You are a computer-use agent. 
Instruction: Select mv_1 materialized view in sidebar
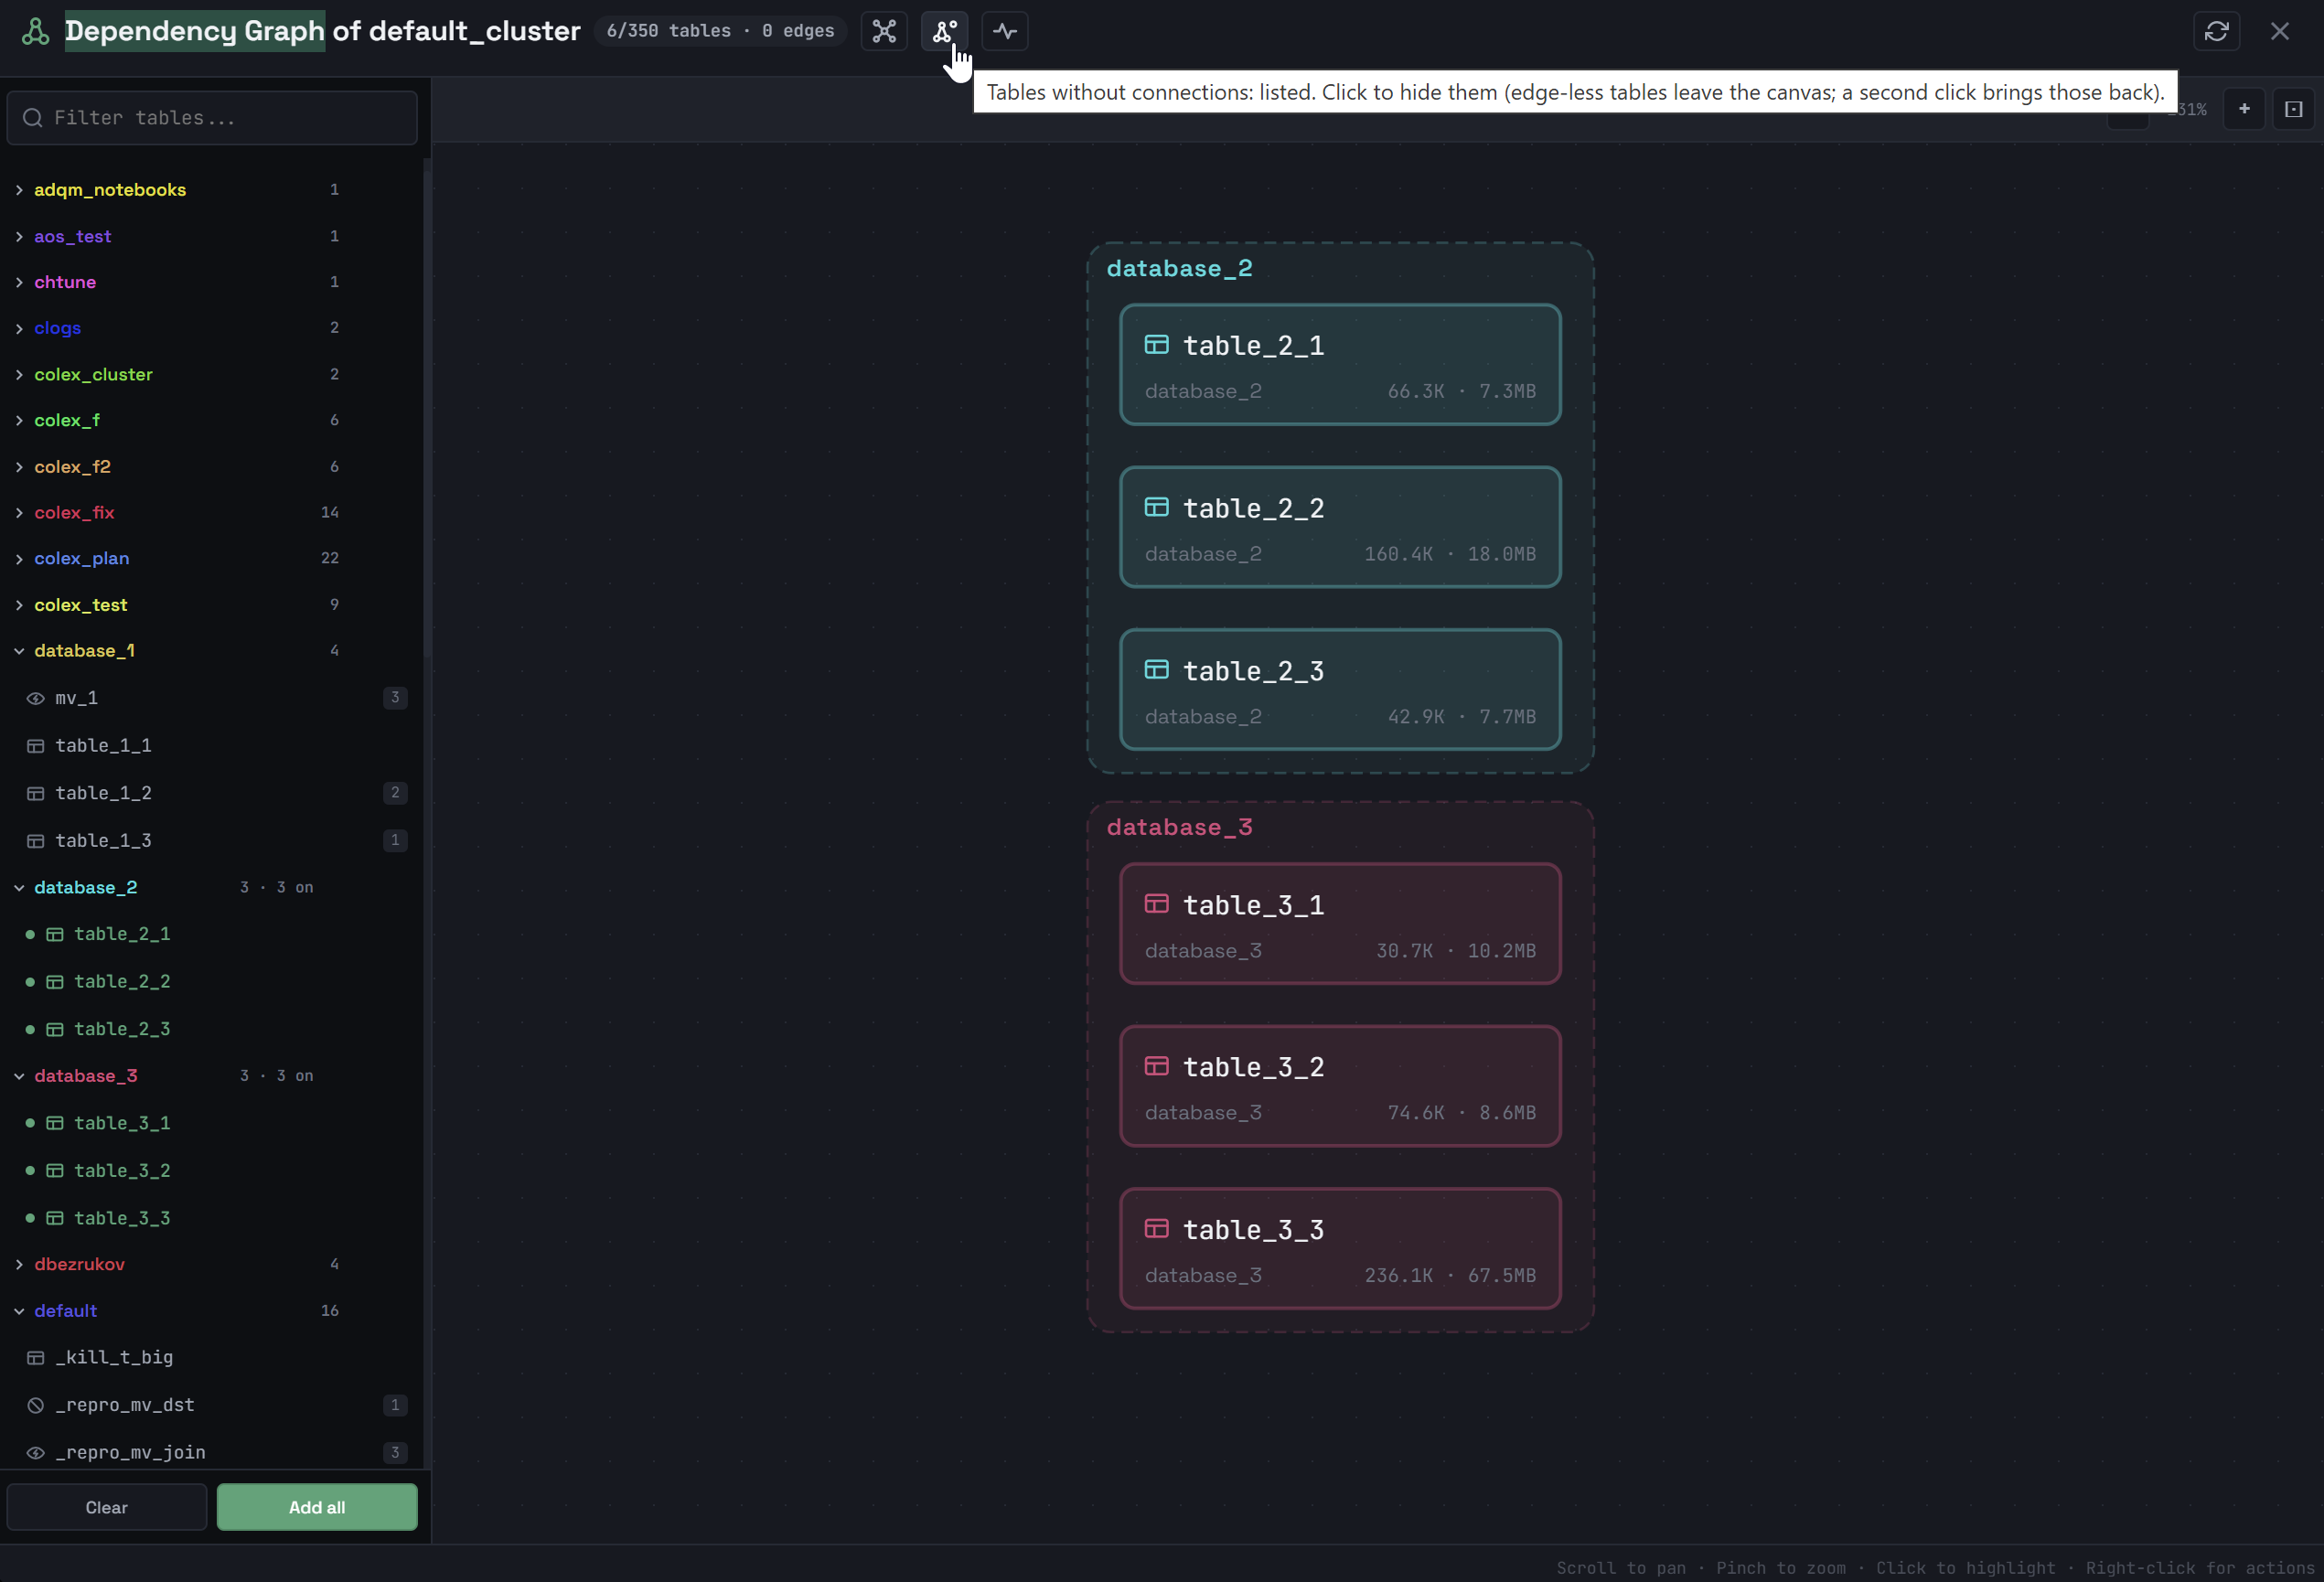click(214, 698)
